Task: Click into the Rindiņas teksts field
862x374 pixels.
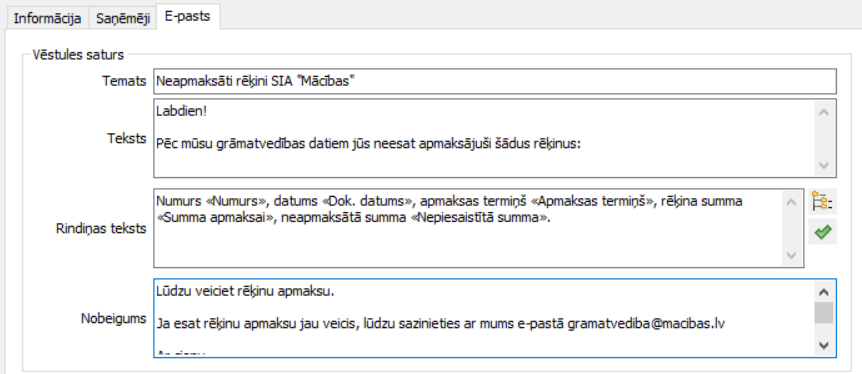Action: (478, 228)
